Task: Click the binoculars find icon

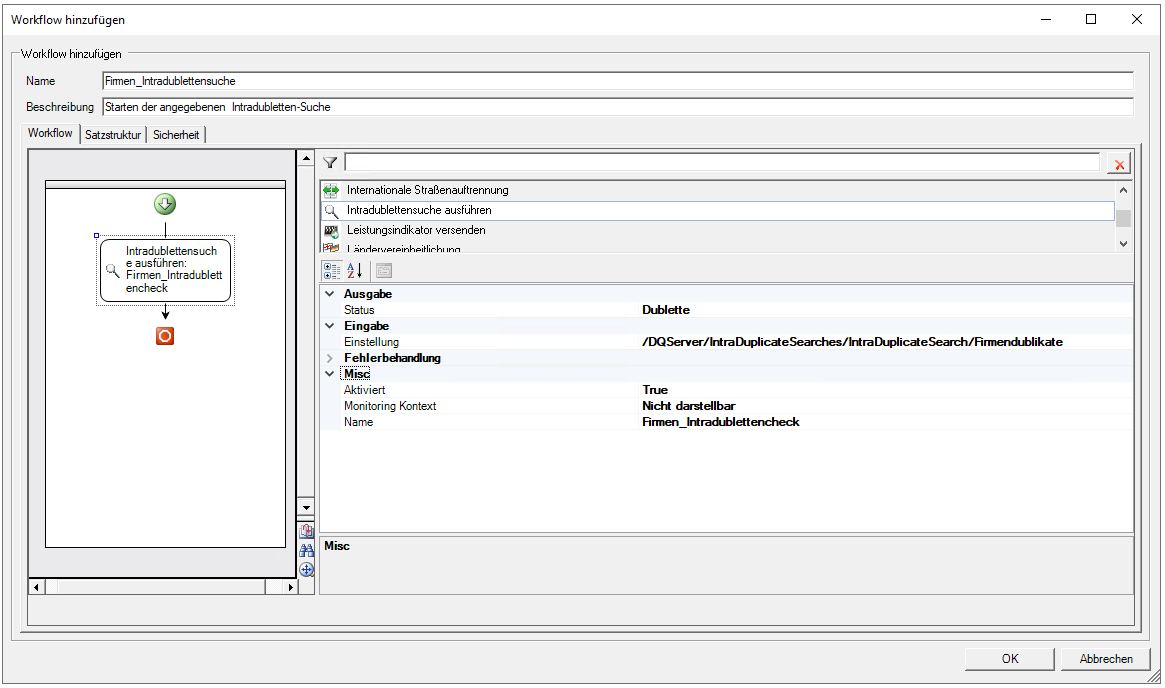Action: tap(307, 551)
